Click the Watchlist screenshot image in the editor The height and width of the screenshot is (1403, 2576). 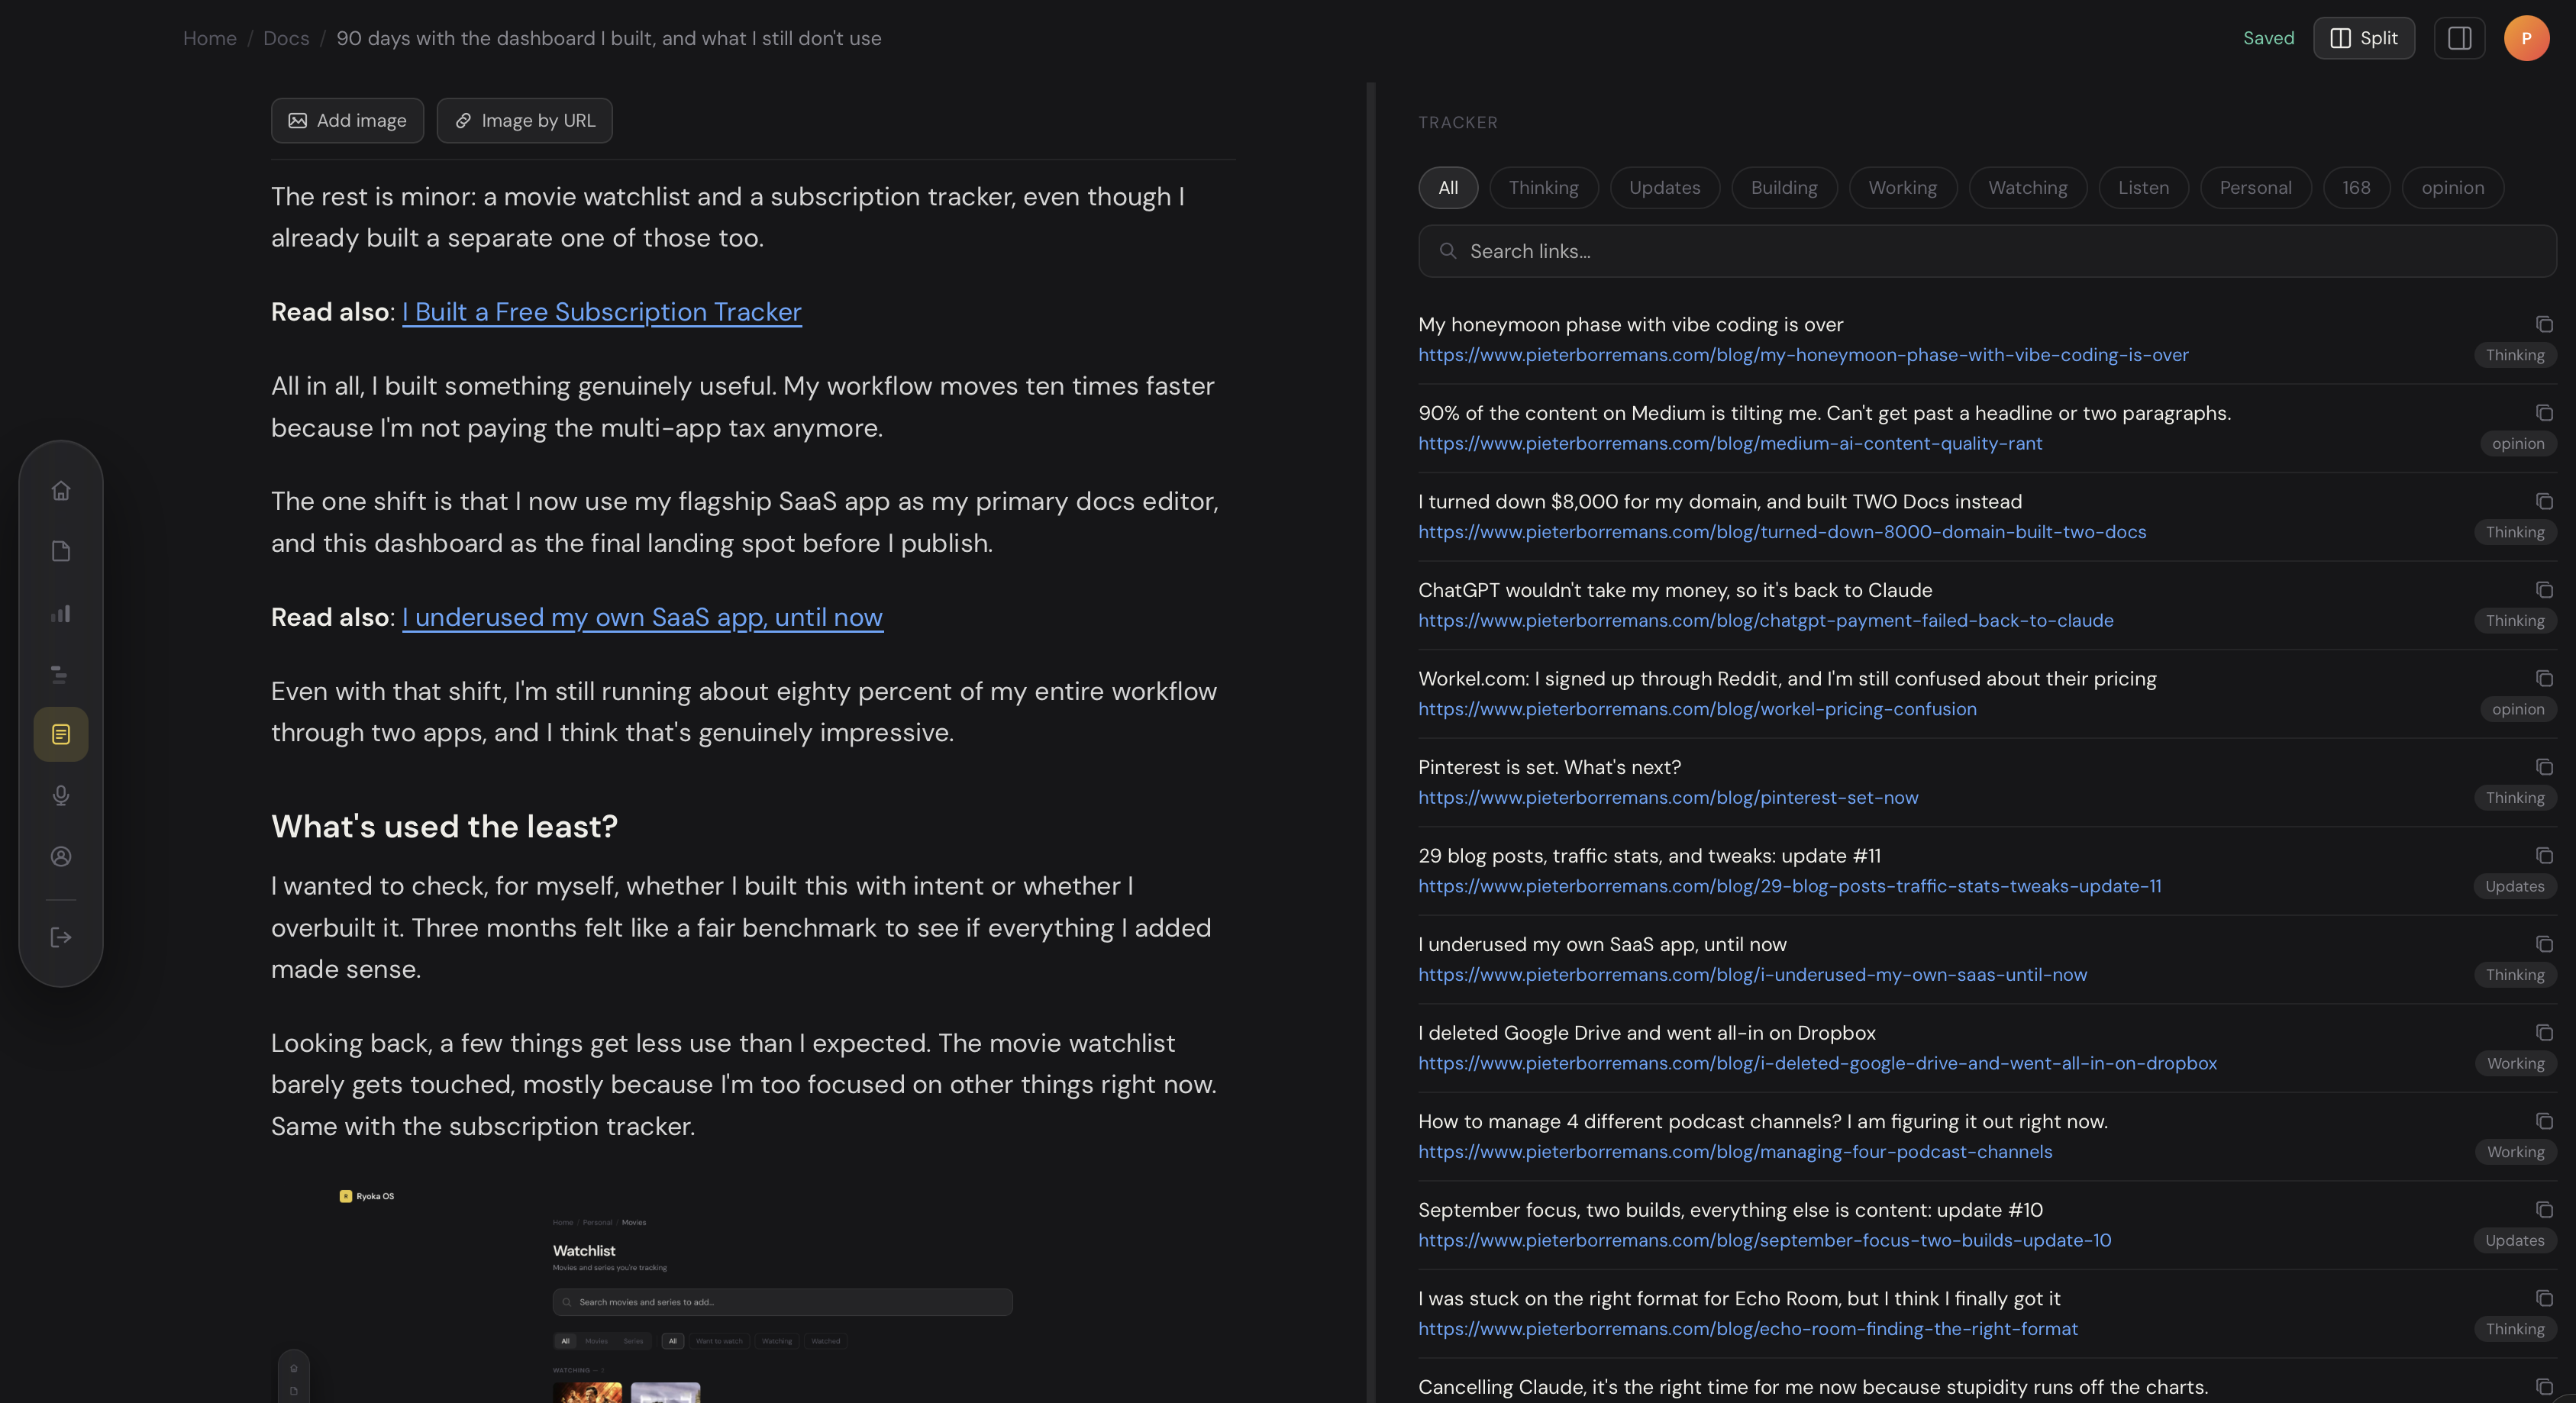coord(753,1290)
